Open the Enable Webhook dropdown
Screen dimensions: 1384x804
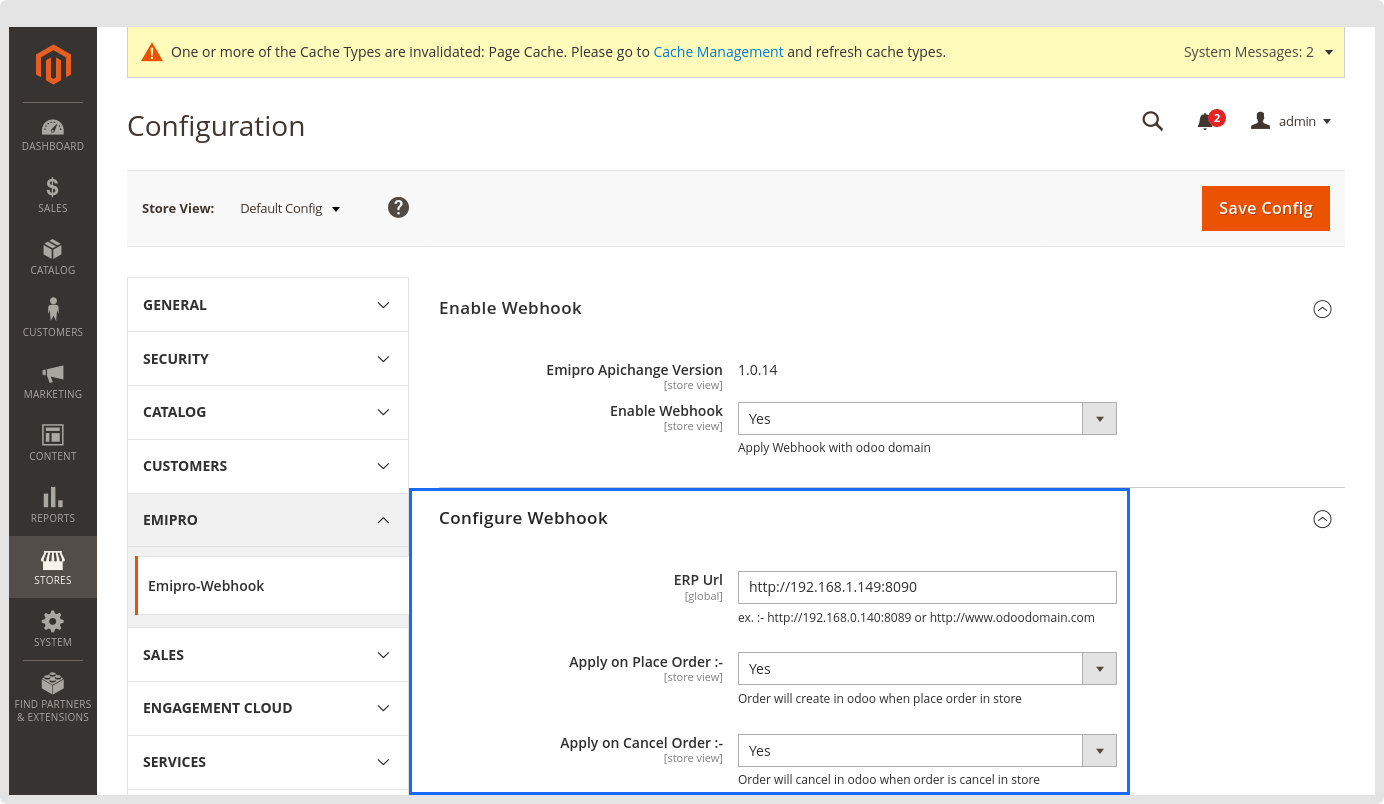click(926, 419)
